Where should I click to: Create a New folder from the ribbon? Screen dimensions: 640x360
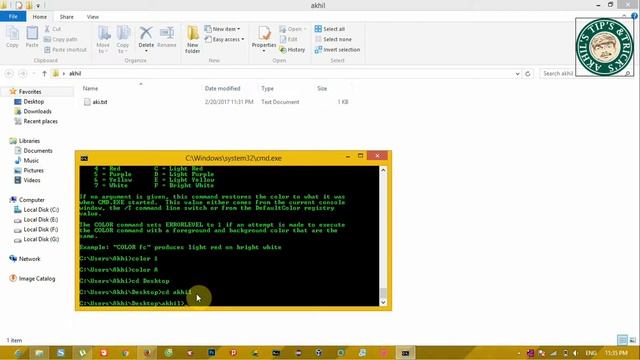(x=192, y=40)
